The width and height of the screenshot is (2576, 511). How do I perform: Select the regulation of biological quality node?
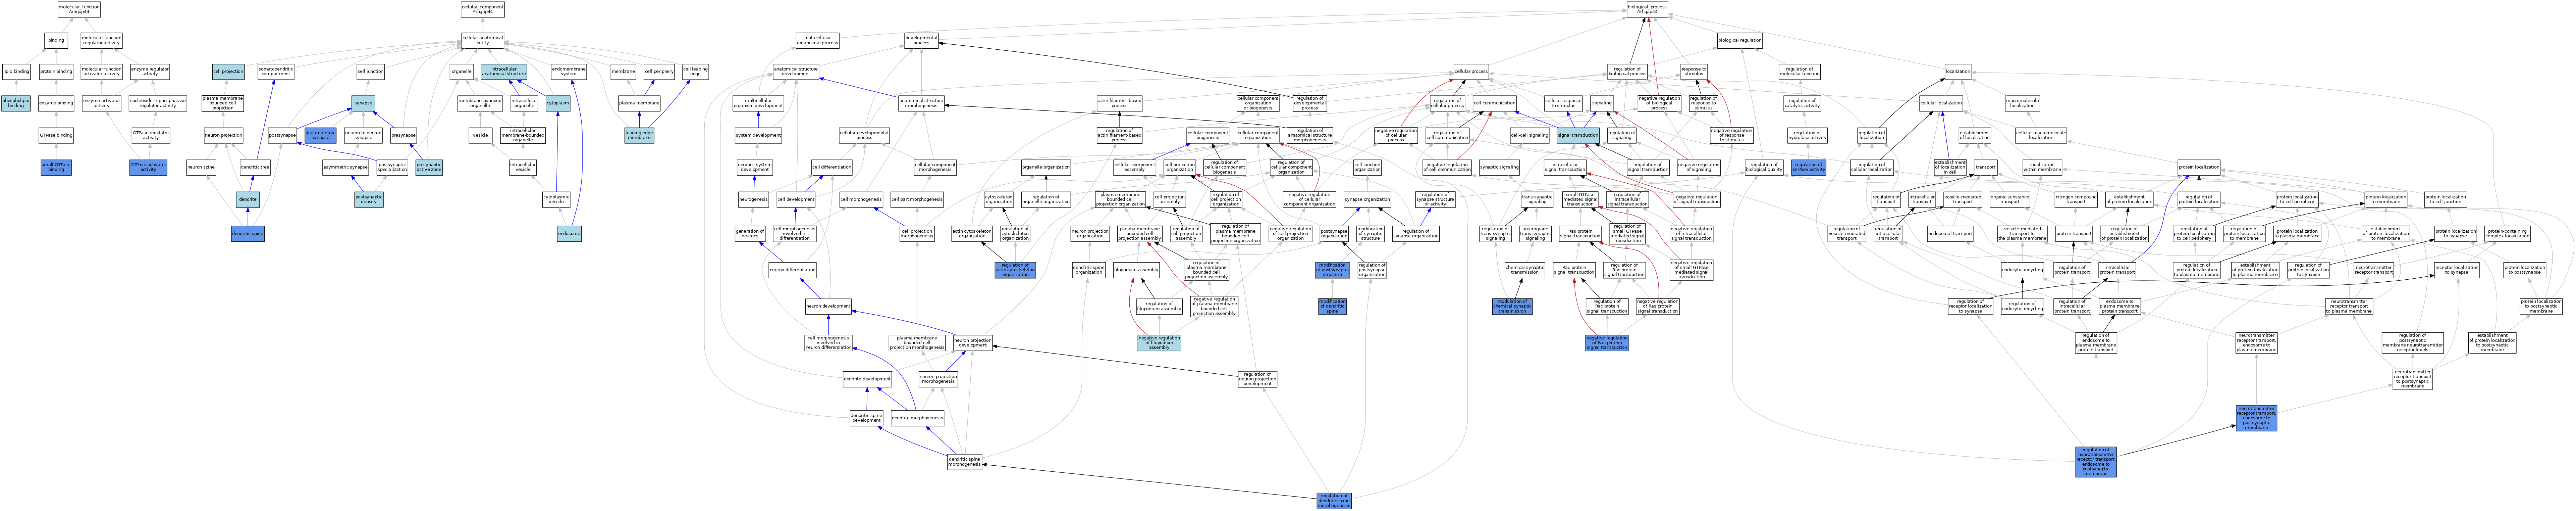coord(1764,168)
